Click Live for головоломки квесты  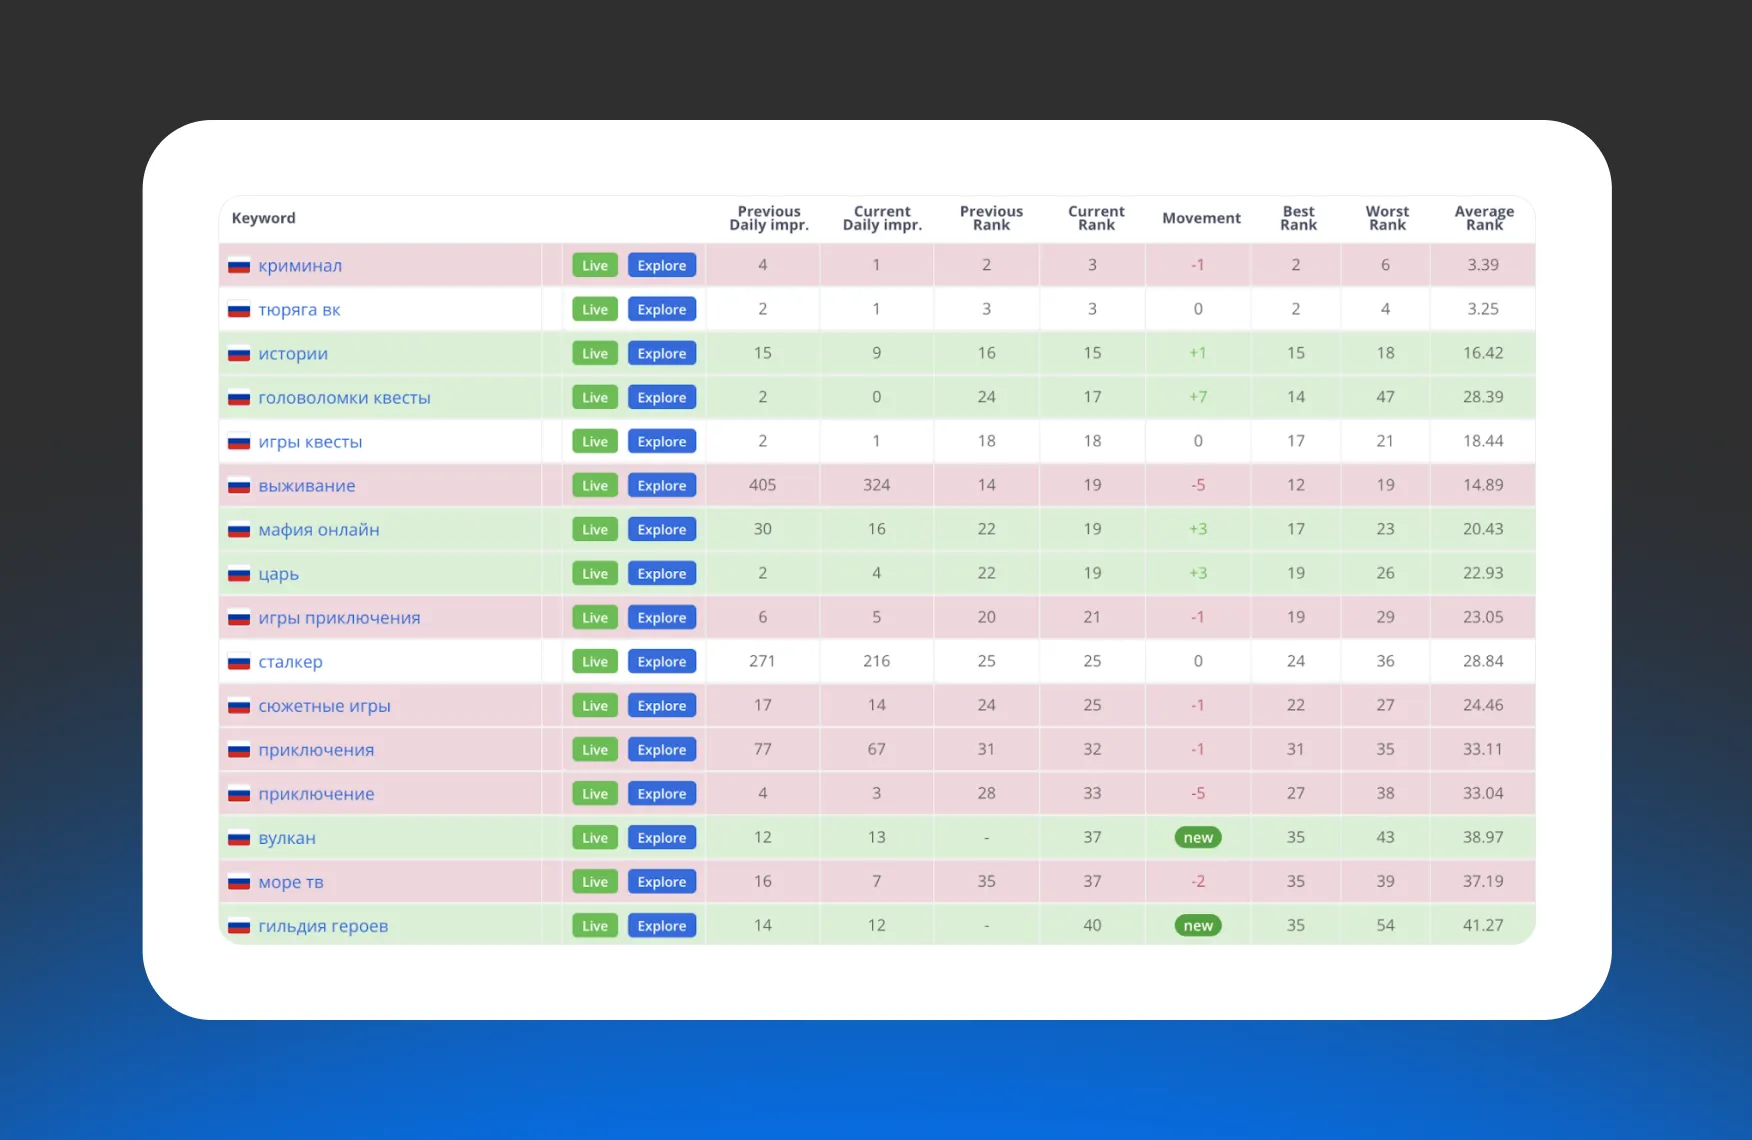(x=595, y=398)
